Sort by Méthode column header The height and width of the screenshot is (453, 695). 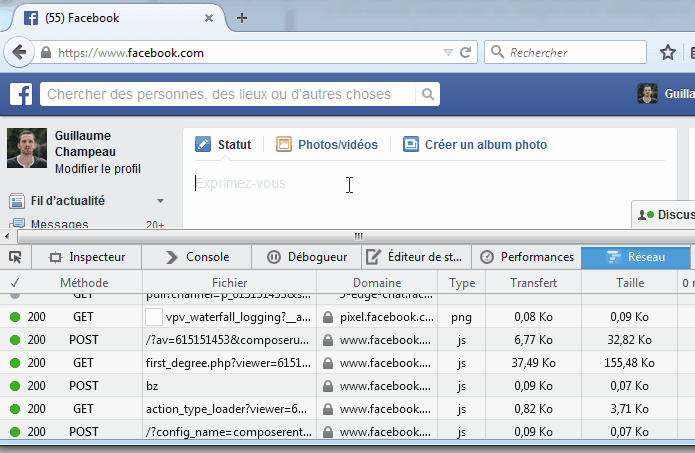click(x=84, y=282)
